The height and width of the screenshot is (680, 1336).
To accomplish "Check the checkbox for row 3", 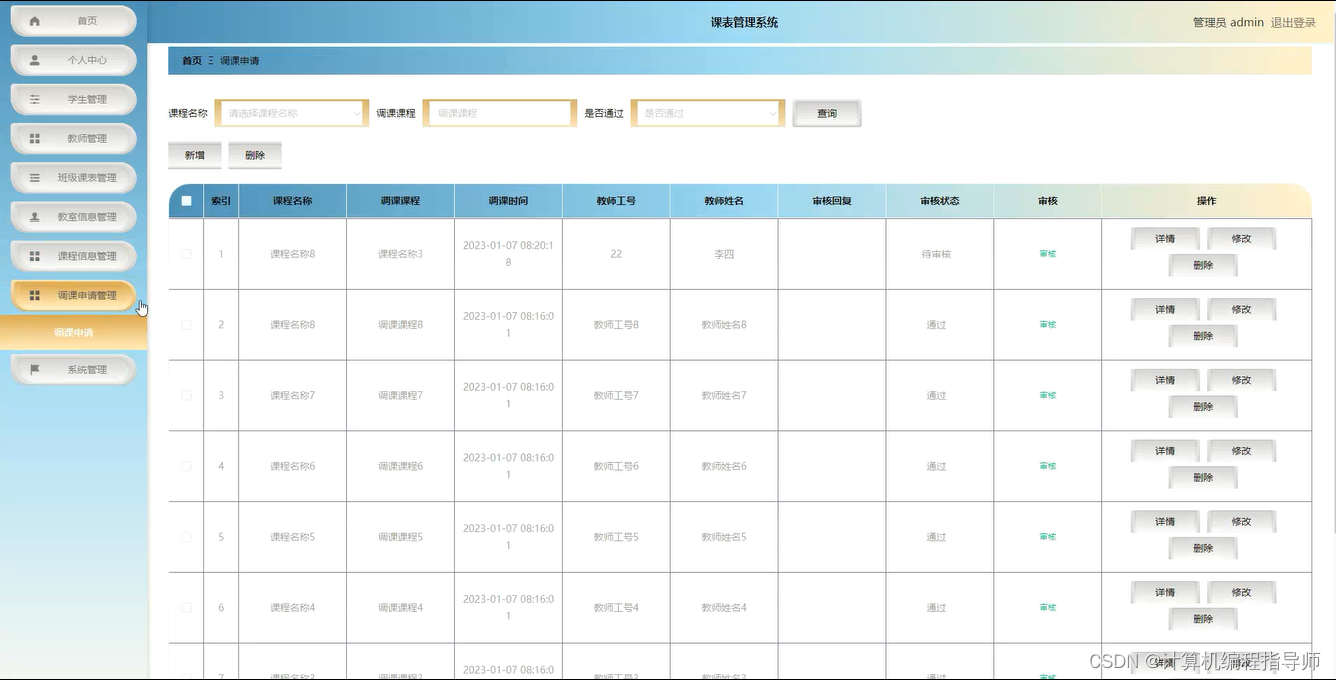I will coord(186,395).
